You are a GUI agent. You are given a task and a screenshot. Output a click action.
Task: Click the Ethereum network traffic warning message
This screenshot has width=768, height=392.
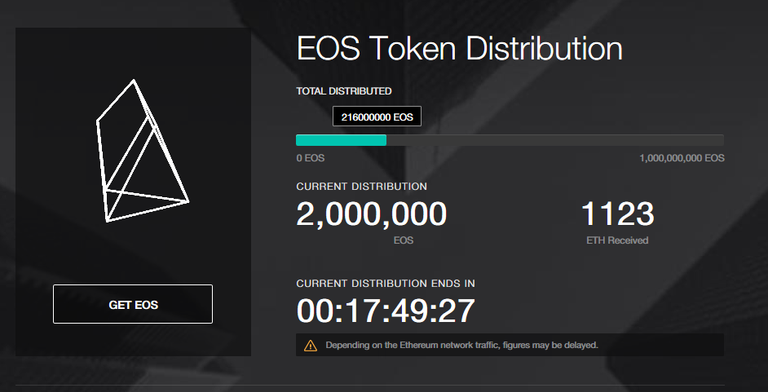pos(462,345)
